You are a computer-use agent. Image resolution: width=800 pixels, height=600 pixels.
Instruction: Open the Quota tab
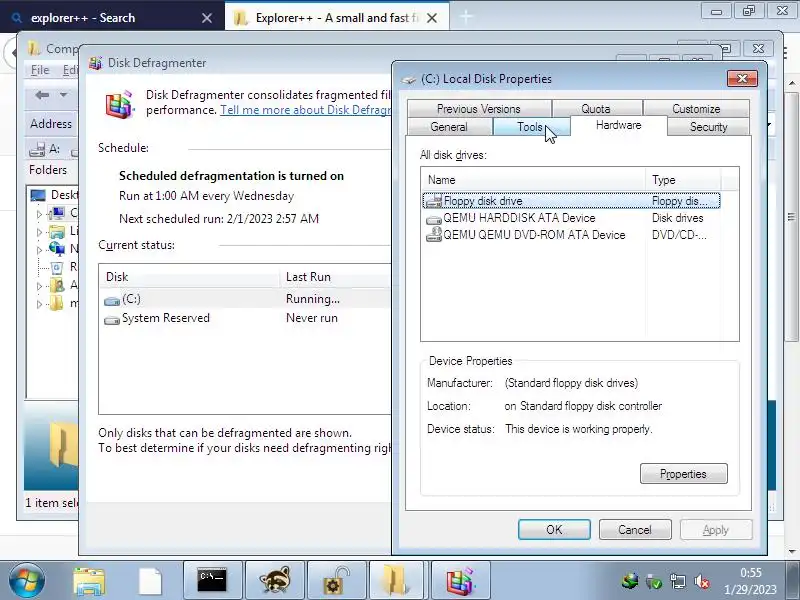click(596, 109)
